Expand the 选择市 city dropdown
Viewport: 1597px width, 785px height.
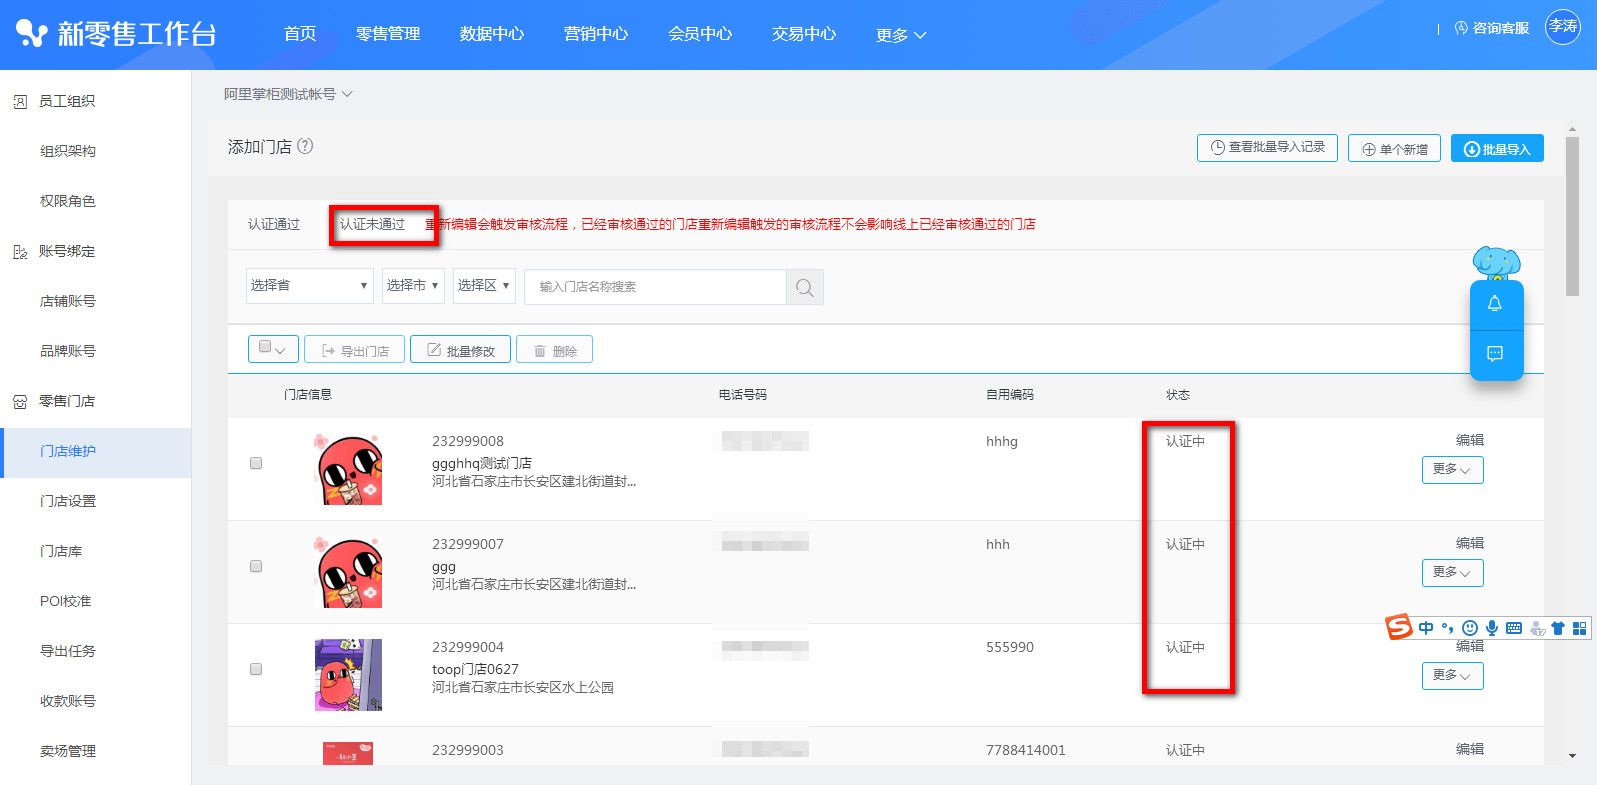tap(413, 286)
